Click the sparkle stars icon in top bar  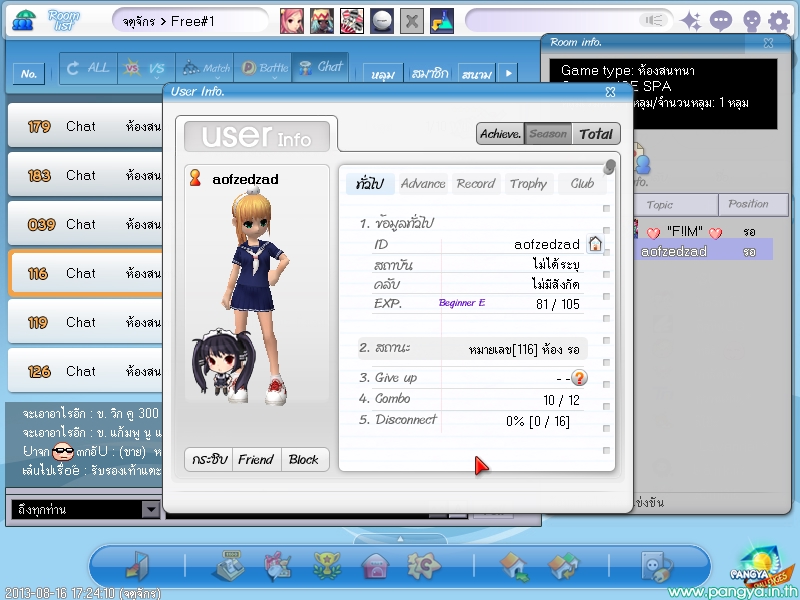click(x=691, y=21)
